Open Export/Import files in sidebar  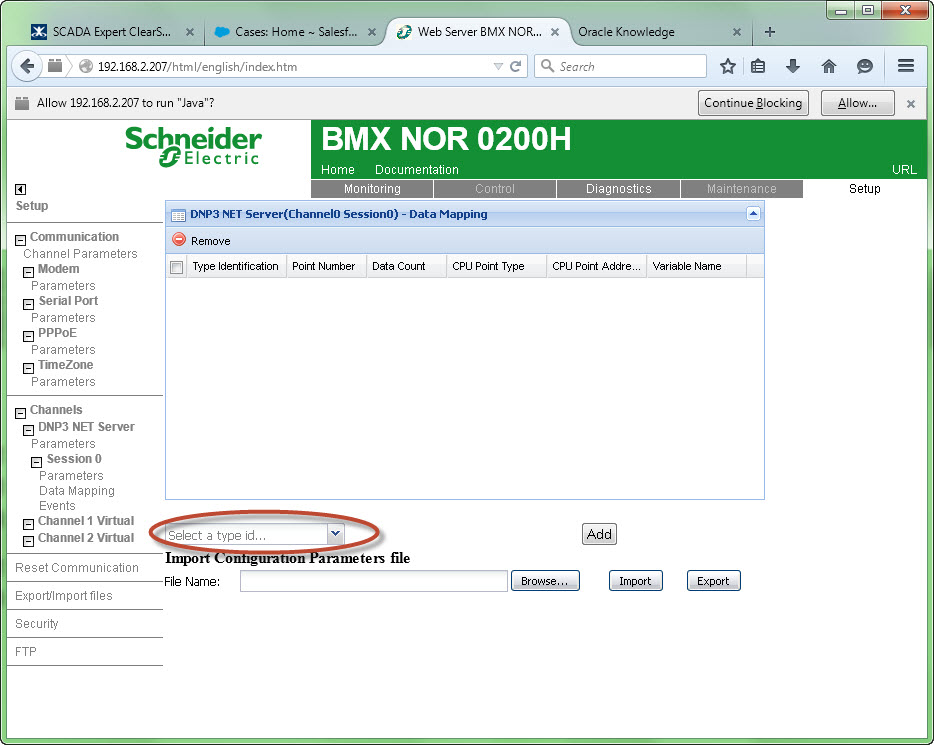click(64, 596)
